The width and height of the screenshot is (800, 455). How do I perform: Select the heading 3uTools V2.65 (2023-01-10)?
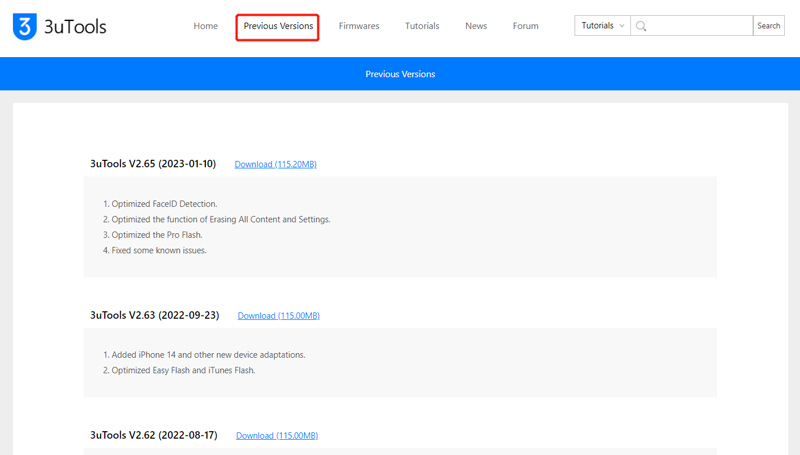tap(153, 164)
